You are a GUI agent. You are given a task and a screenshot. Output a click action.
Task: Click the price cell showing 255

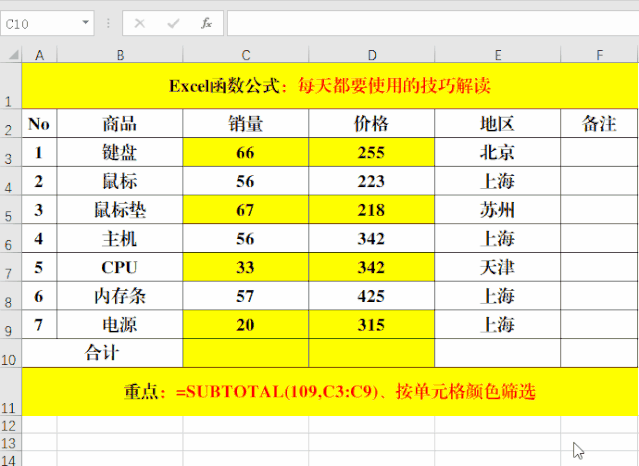tap(372, 152)
